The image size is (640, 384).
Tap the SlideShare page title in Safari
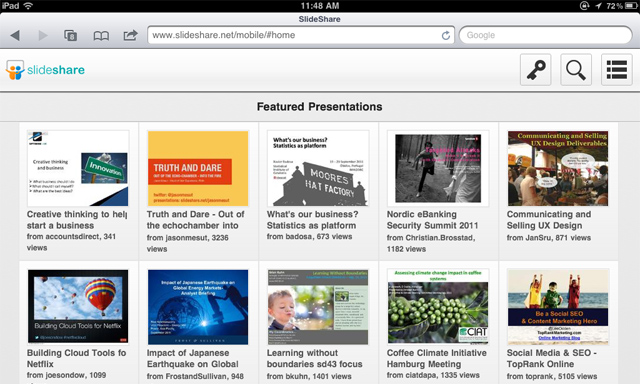tap(320, 19)
